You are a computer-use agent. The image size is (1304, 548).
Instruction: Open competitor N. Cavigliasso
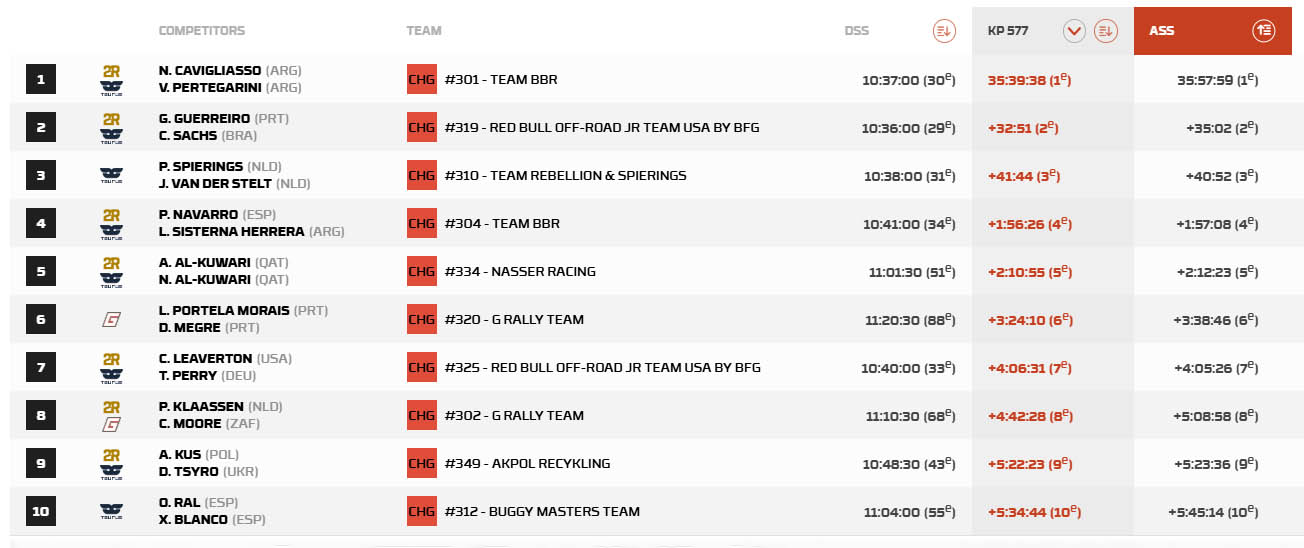[x=210, y=71]
